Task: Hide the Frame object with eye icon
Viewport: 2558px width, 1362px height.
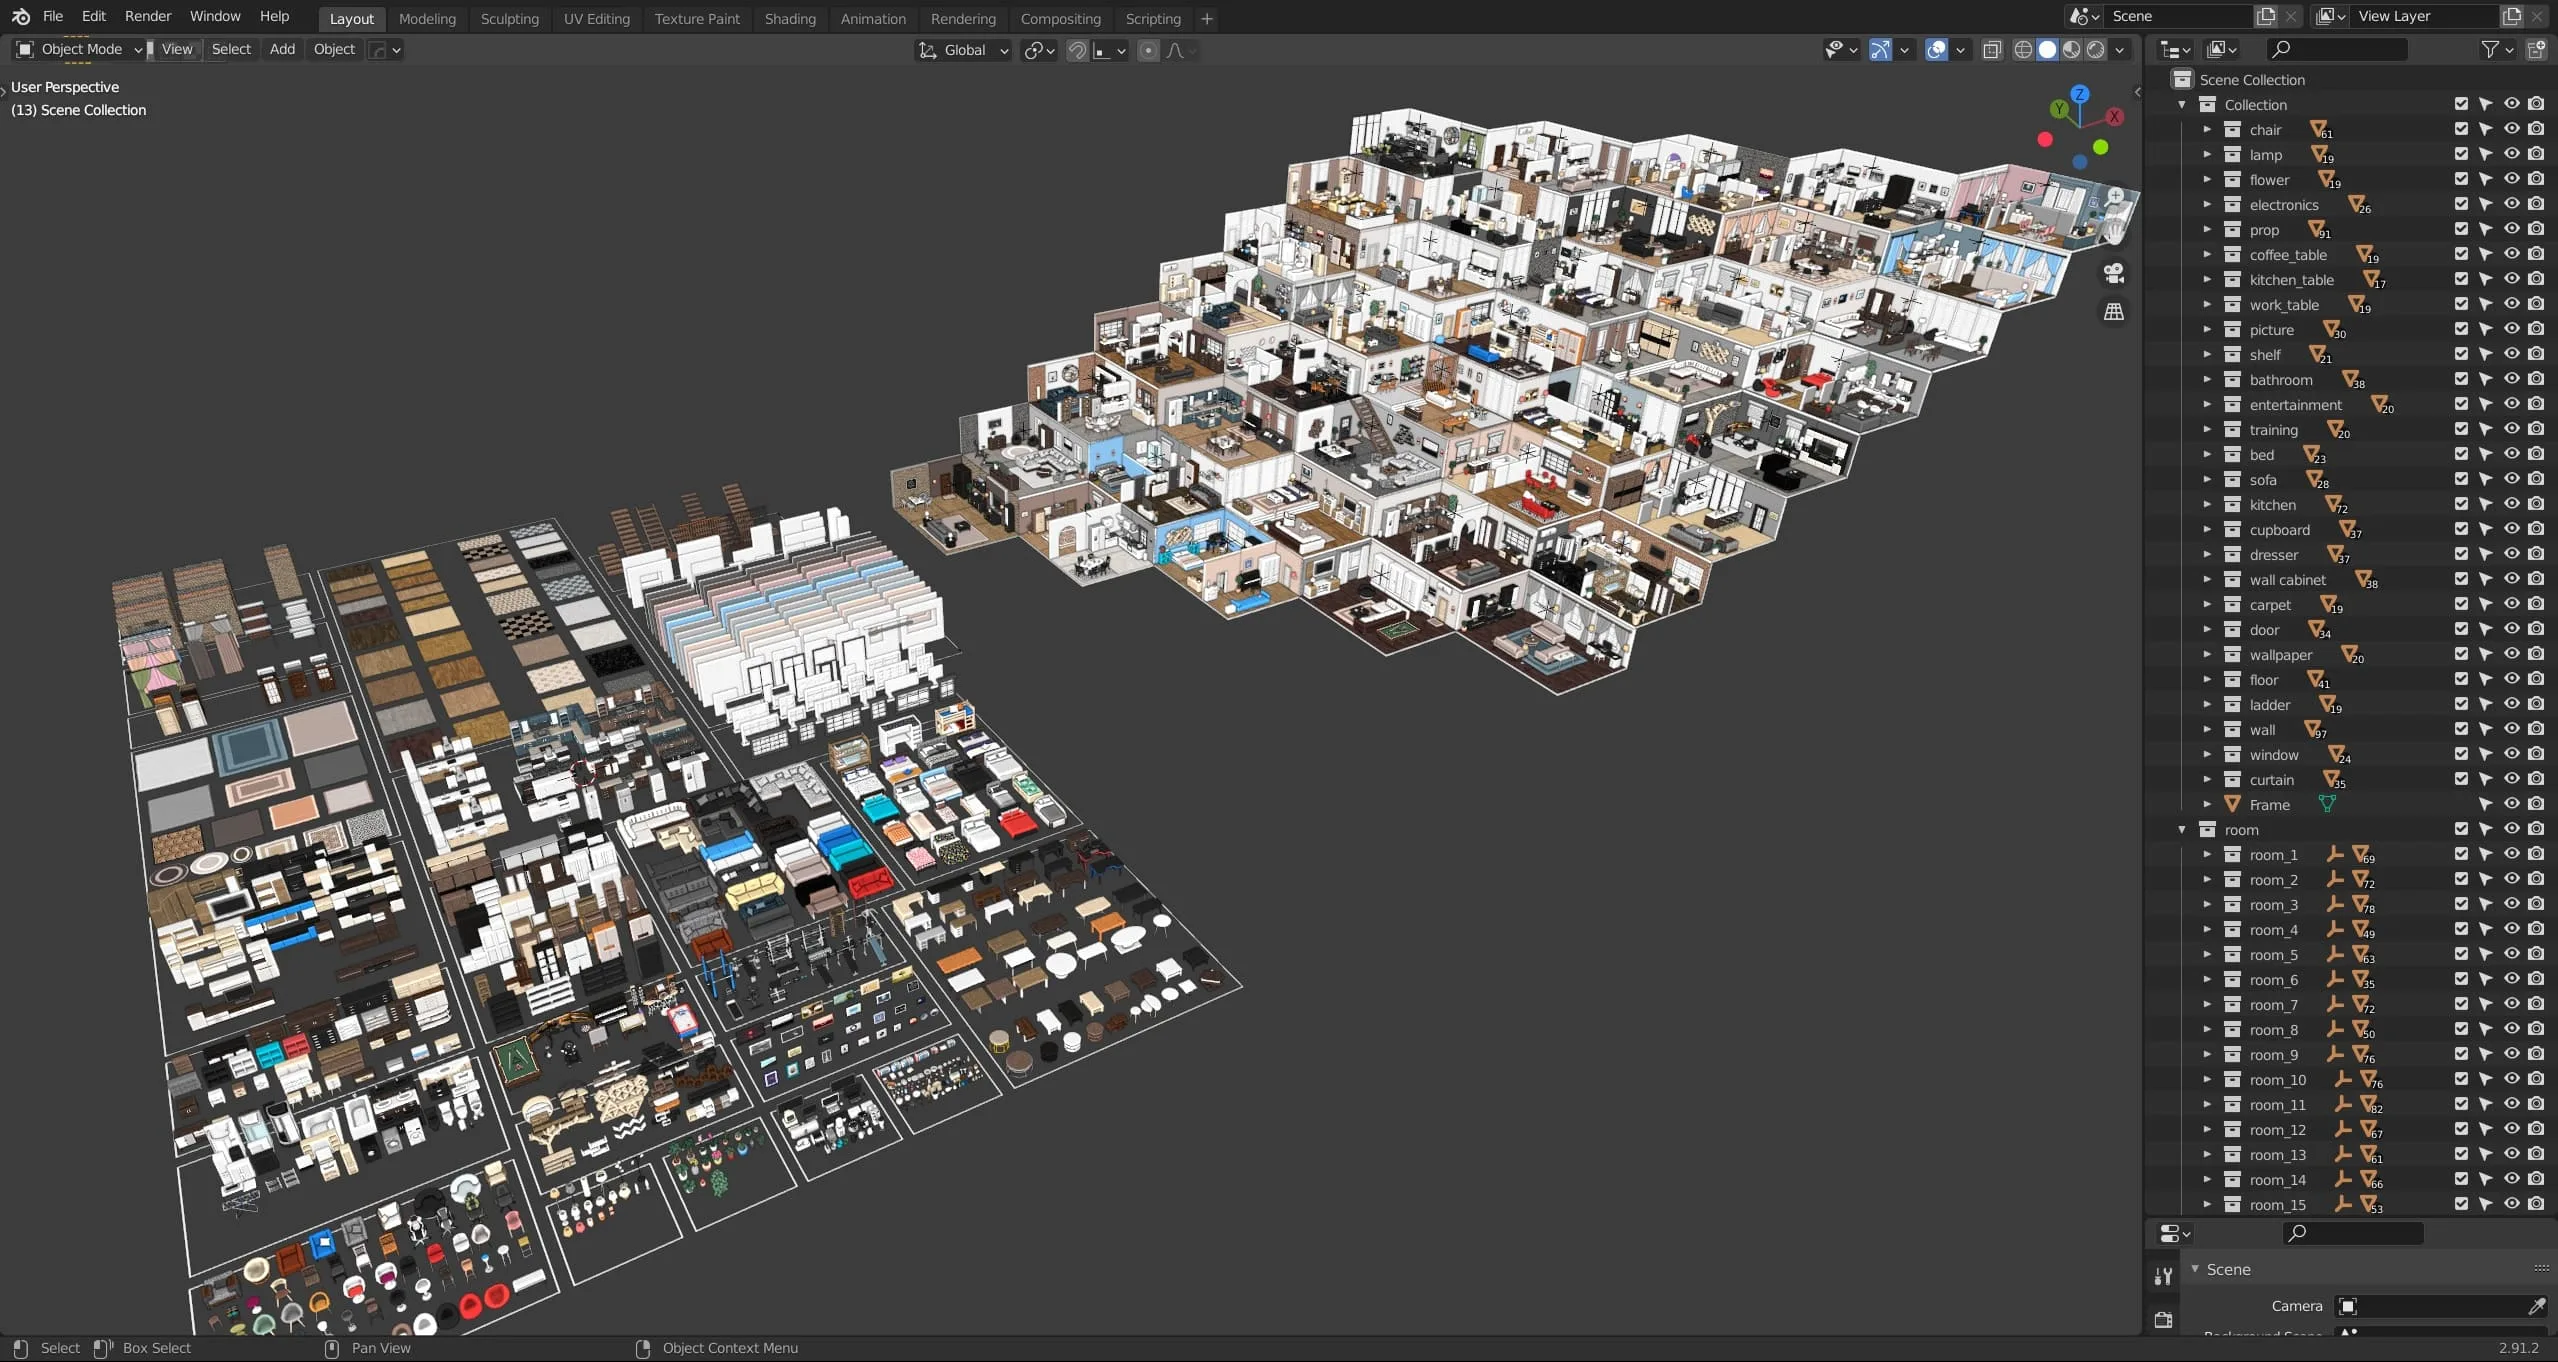Action: click(x=2511, y=804)
